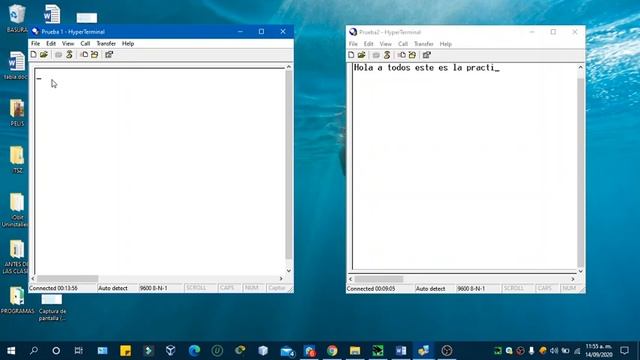
Task: Open taskbar Search magnifier
Action: tap(34, 351)
